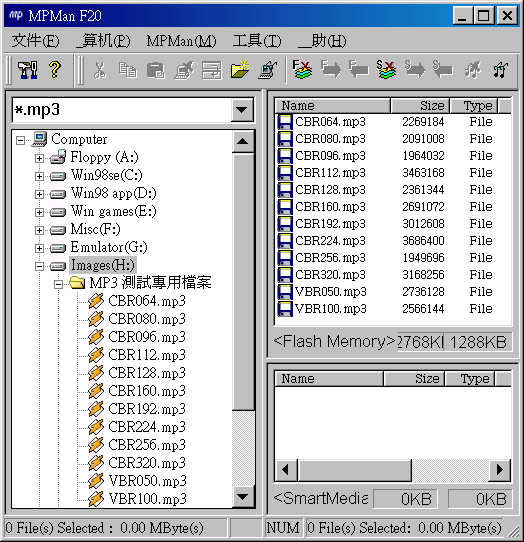Expand the Win98 app(D:) drive node
The image size is (524, 542).
click(39, 194)
